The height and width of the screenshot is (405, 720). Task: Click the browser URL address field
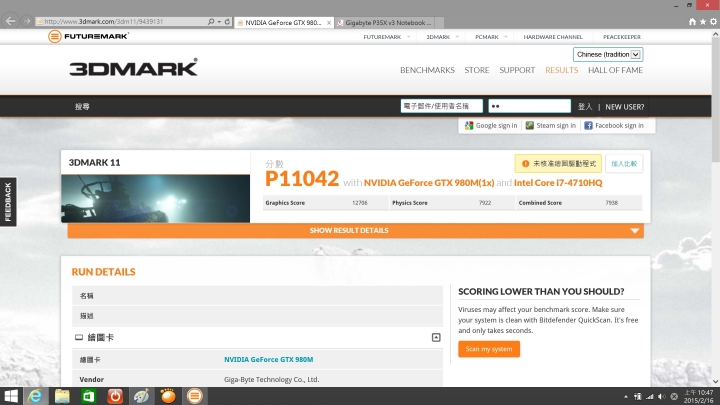click(119, 22)
